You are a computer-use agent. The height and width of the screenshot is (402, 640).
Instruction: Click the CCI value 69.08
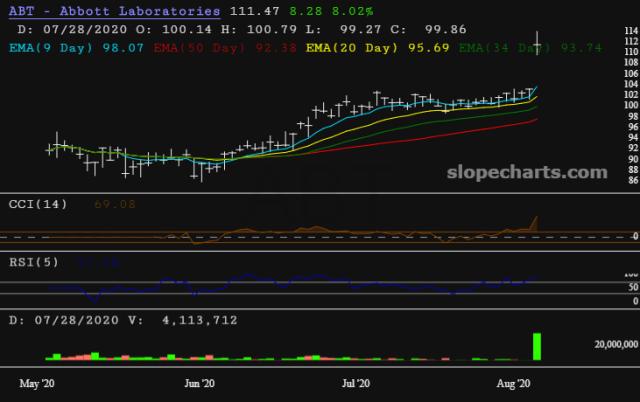click(x=115, y=204)
